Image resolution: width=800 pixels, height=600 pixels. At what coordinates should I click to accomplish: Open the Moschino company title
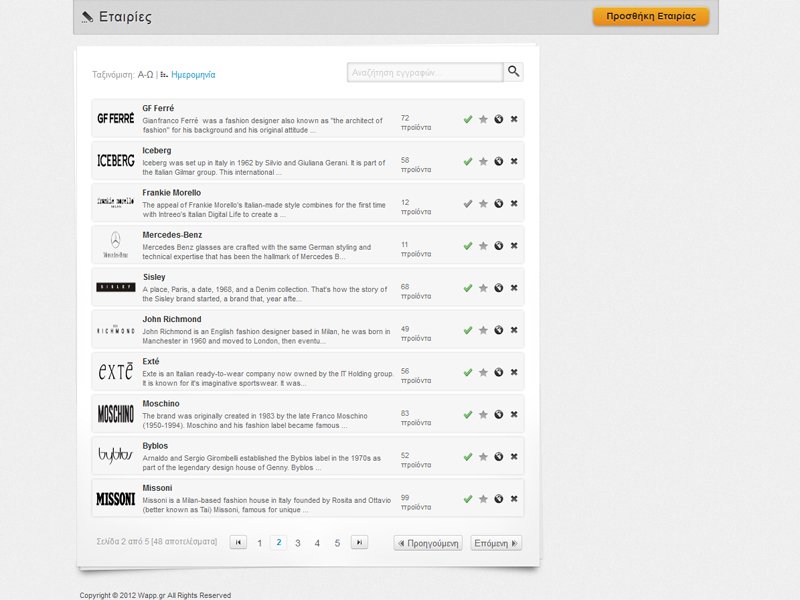[x=161, y=404]
